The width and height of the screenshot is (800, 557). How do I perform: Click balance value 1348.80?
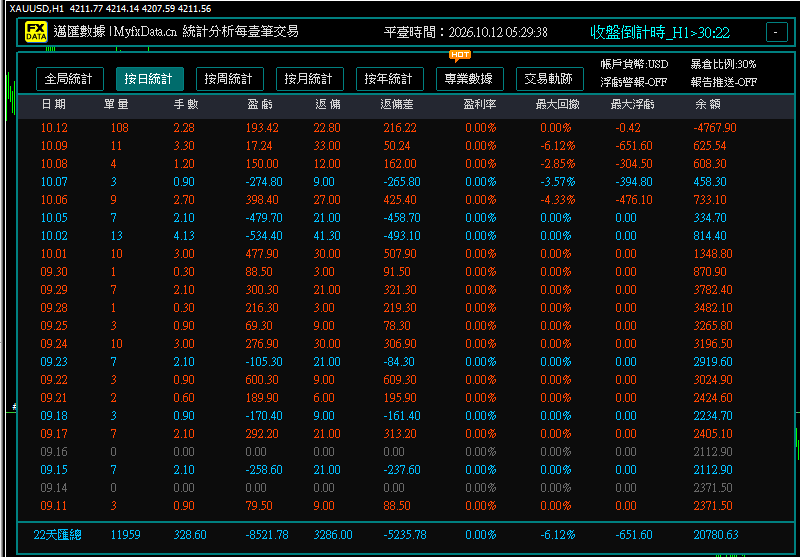[x=713, y=254]
